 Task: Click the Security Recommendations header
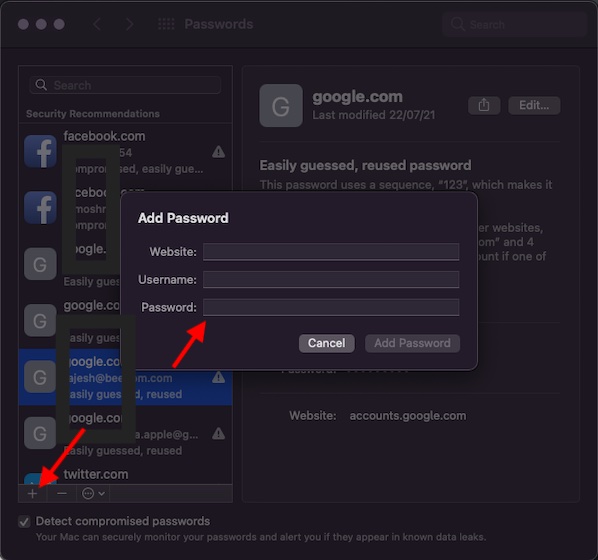click(x=93, y=114)
